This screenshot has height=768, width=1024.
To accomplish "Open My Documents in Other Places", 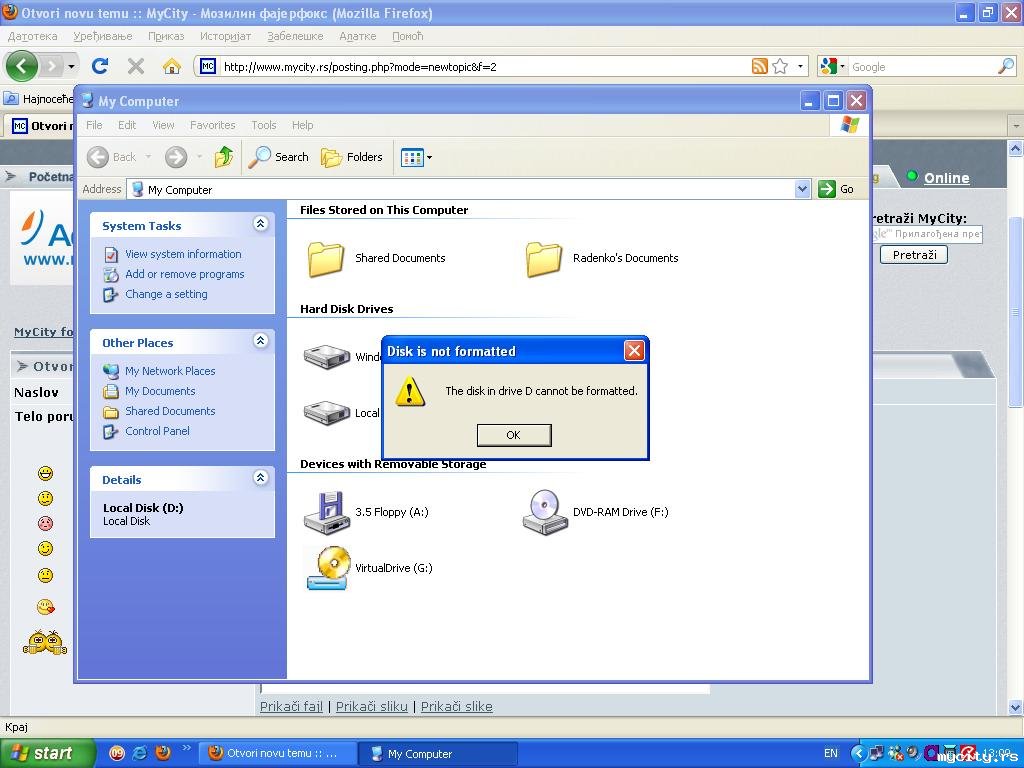I will [160, 391].
